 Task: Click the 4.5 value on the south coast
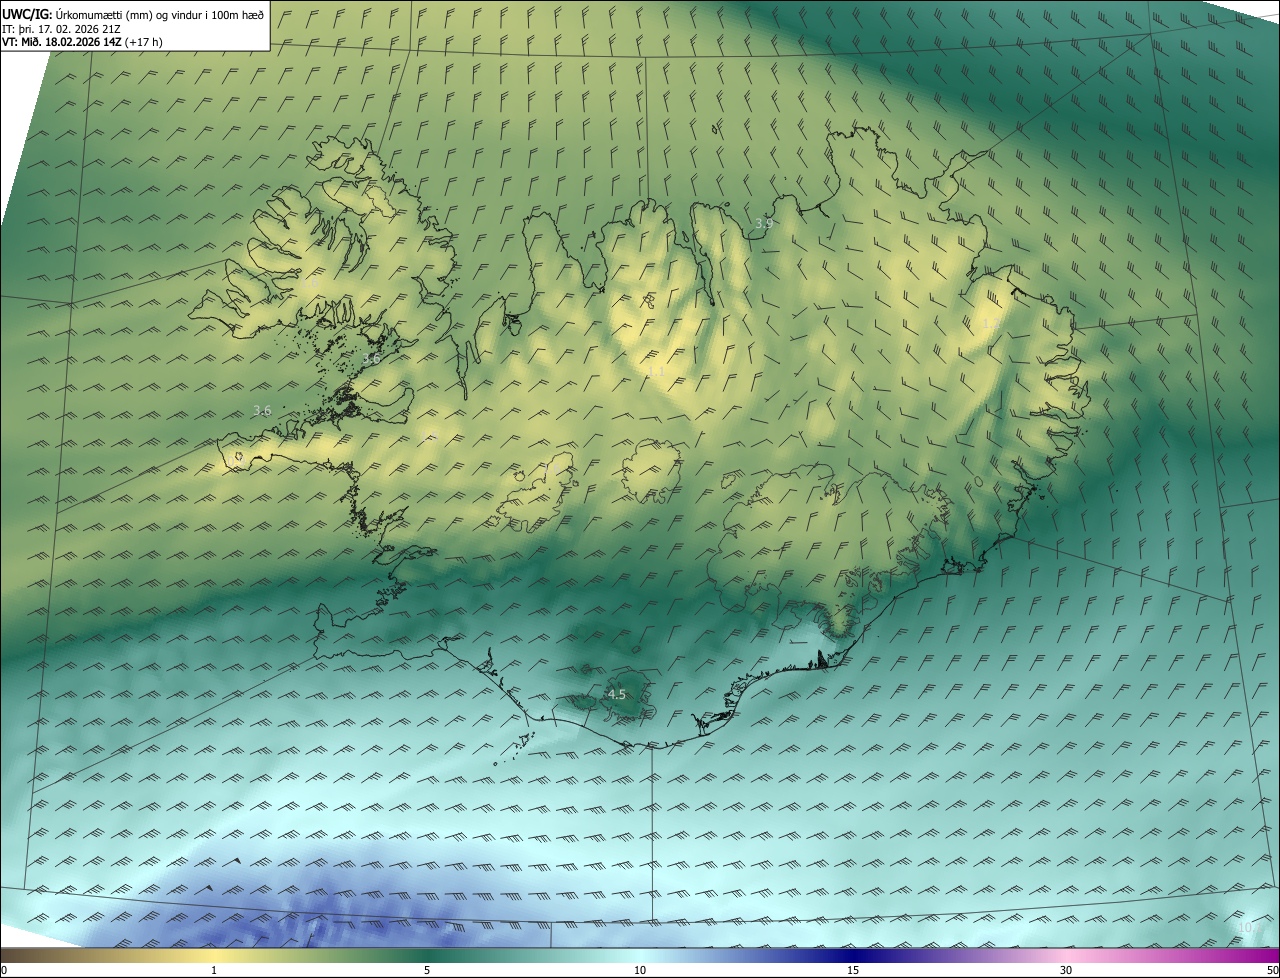coord(616,694)
